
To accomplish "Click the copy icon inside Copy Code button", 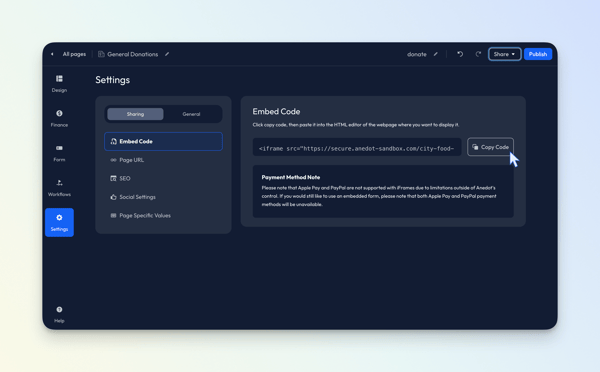I will pyautogui.click(x=475, y=147).
